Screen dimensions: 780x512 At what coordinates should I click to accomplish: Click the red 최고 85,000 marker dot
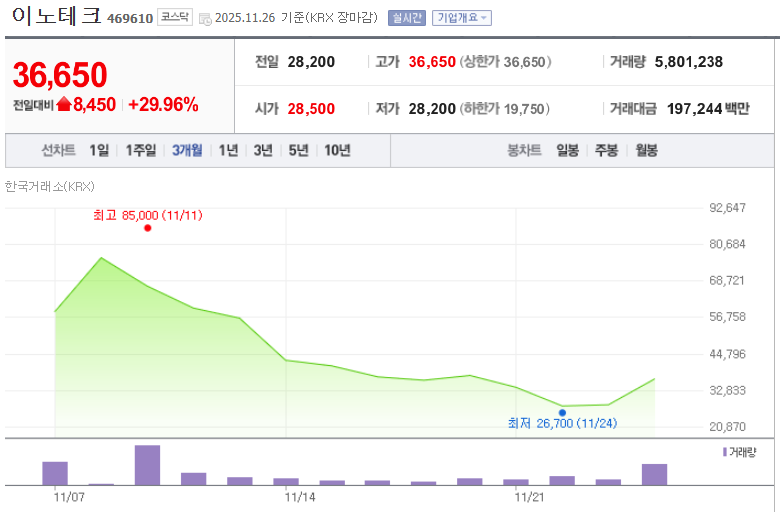pos(148,228)
